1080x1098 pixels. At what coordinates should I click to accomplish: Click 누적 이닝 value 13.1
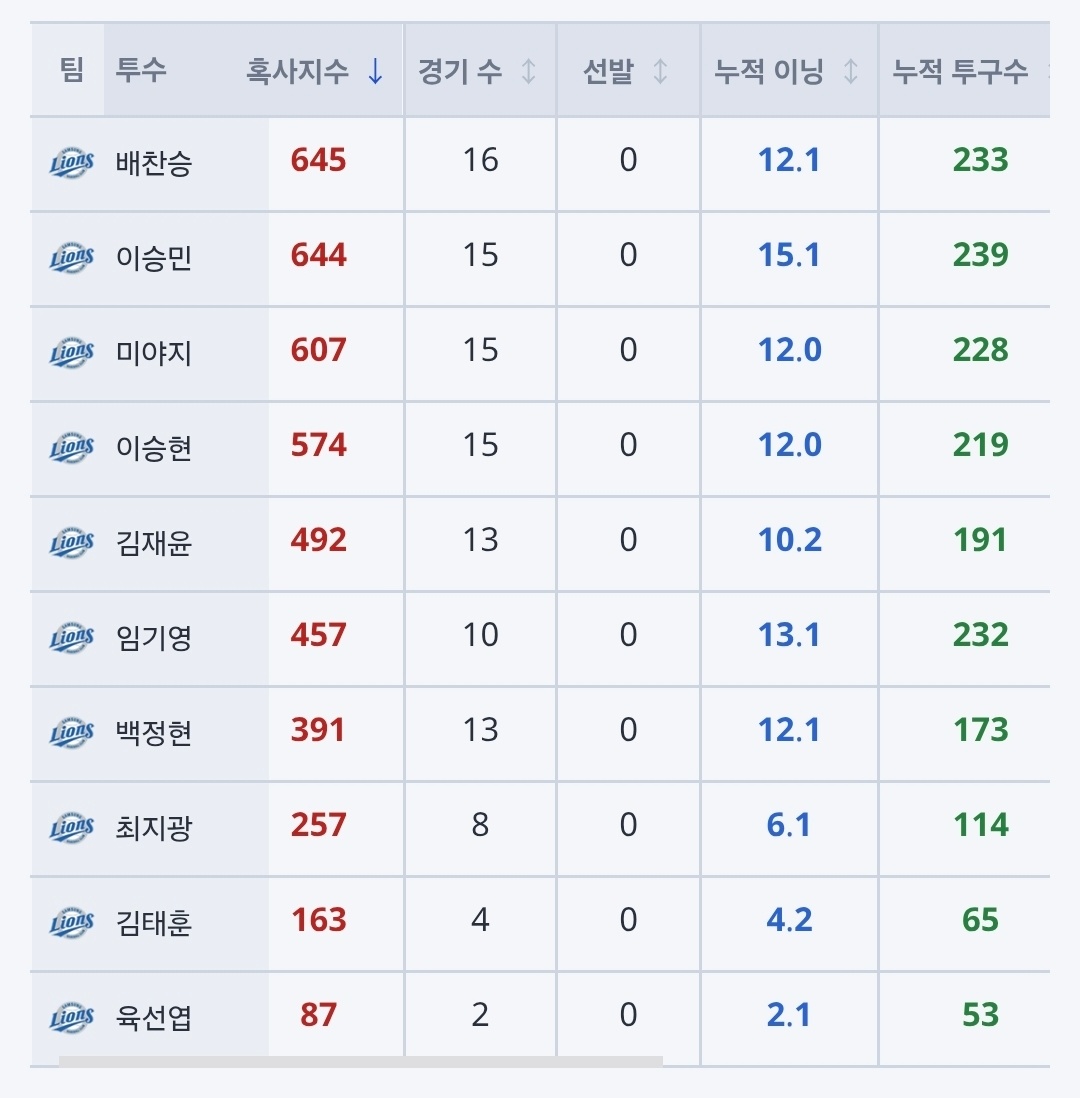[789, 634]
